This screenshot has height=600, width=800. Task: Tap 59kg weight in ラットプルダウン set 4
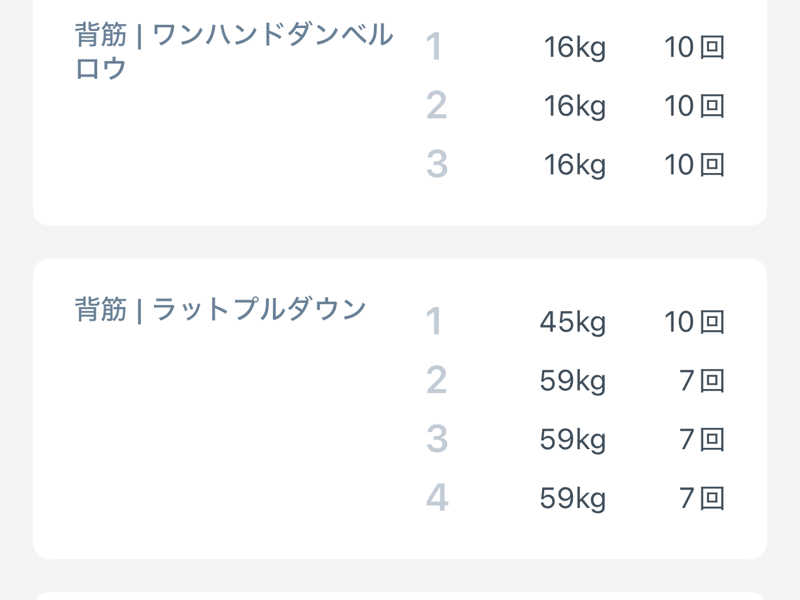[572, 498]
